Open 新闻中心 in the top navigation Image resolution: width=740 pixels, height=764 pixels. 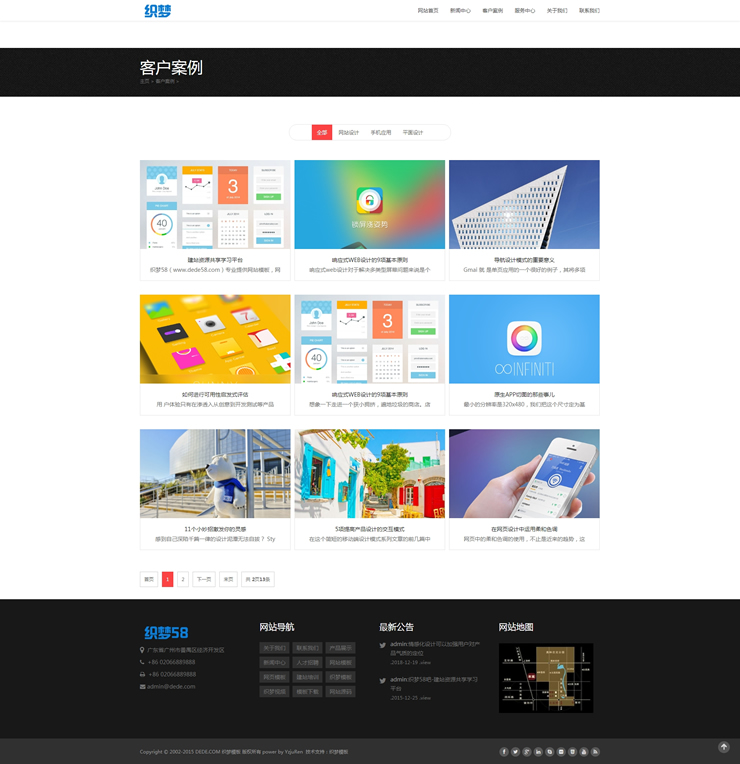pos(460,11)
